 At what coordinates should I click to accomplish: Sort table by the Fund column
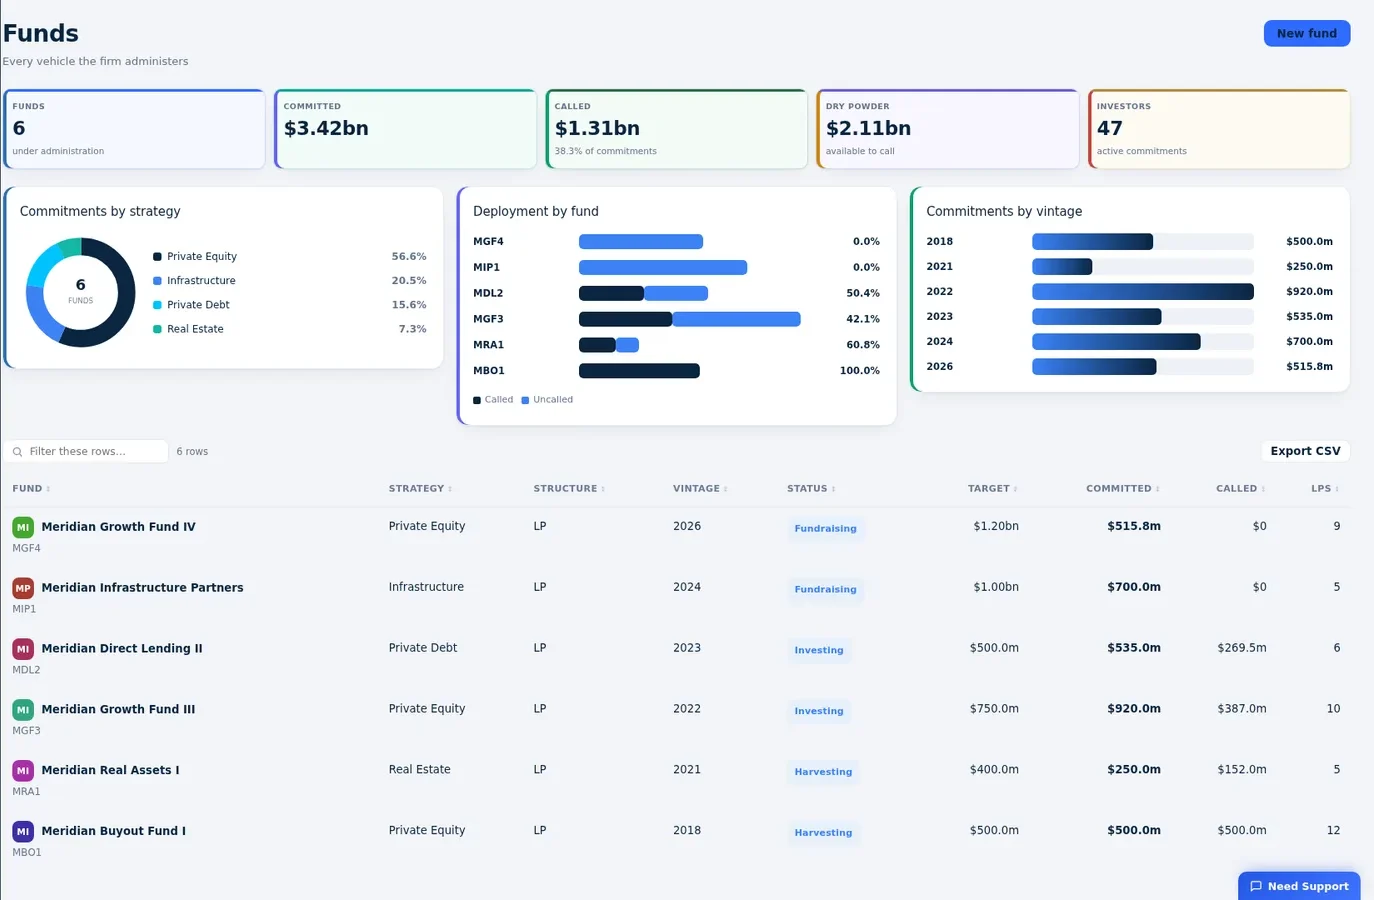click(31, 489)
